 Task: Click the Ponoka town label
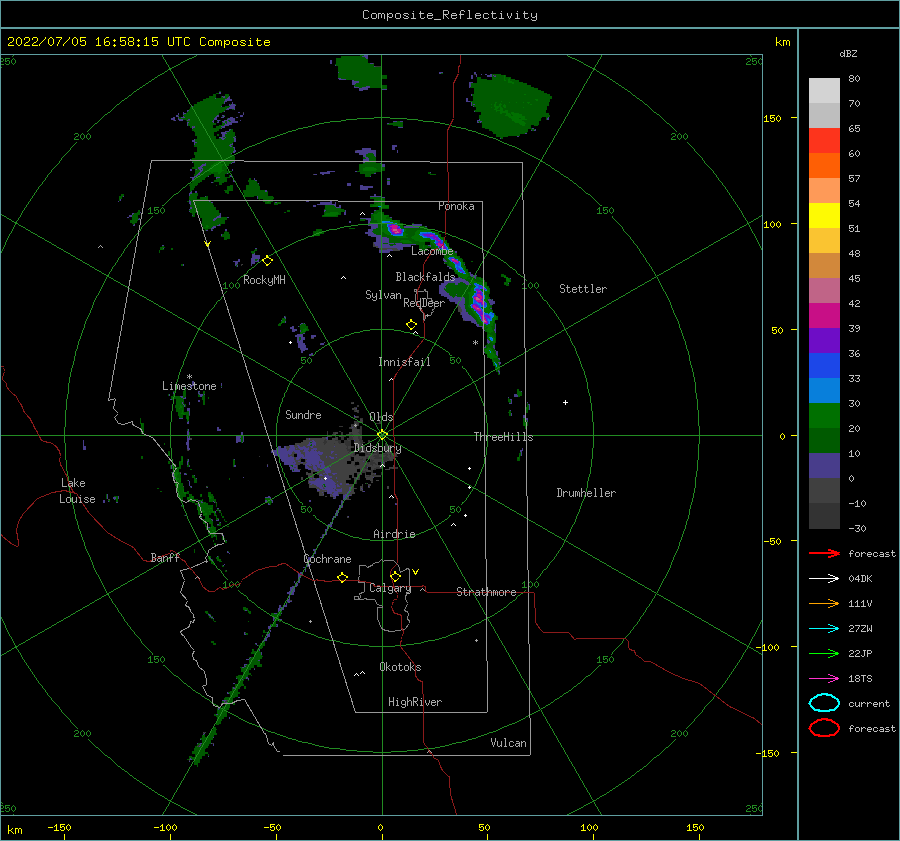[456, 206]
